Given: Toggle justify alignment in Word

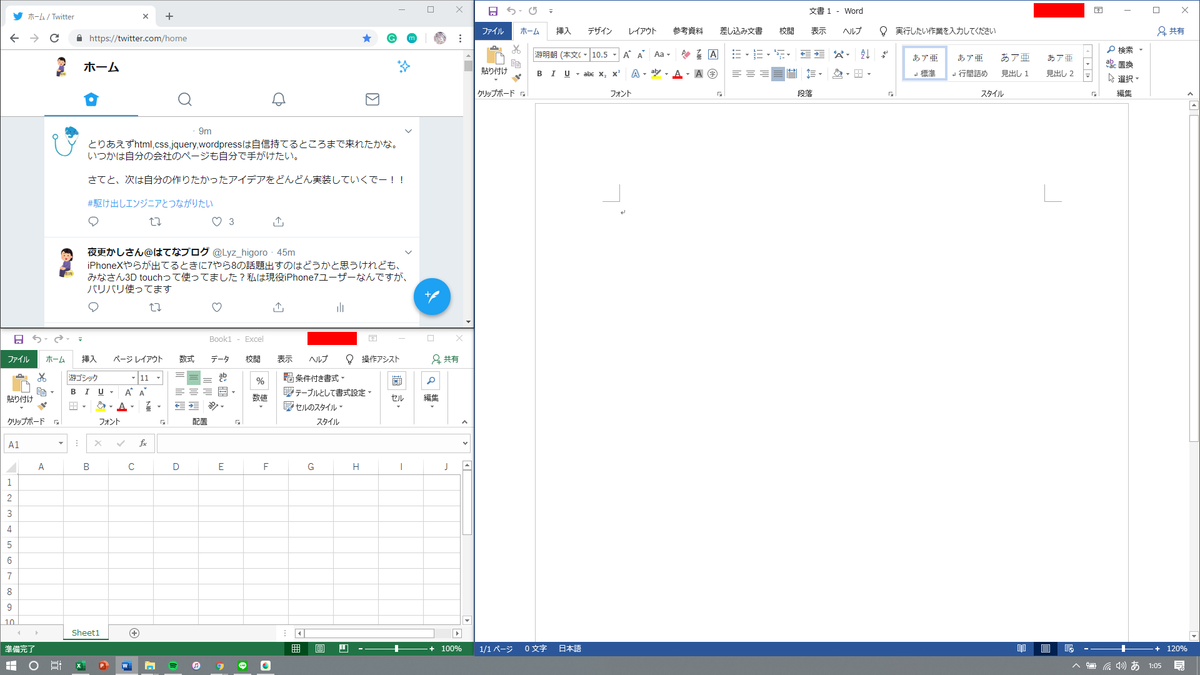Looking at the screenshot, I should click(x=778, y=74).
